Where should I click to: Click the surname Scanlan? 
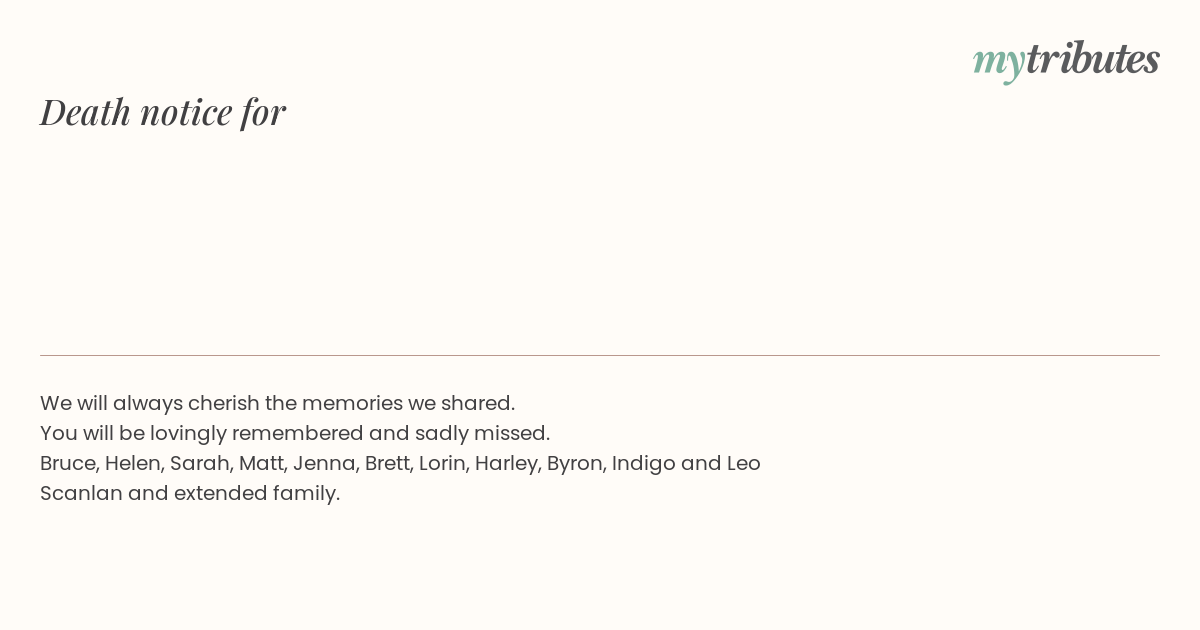pos(81,493)
